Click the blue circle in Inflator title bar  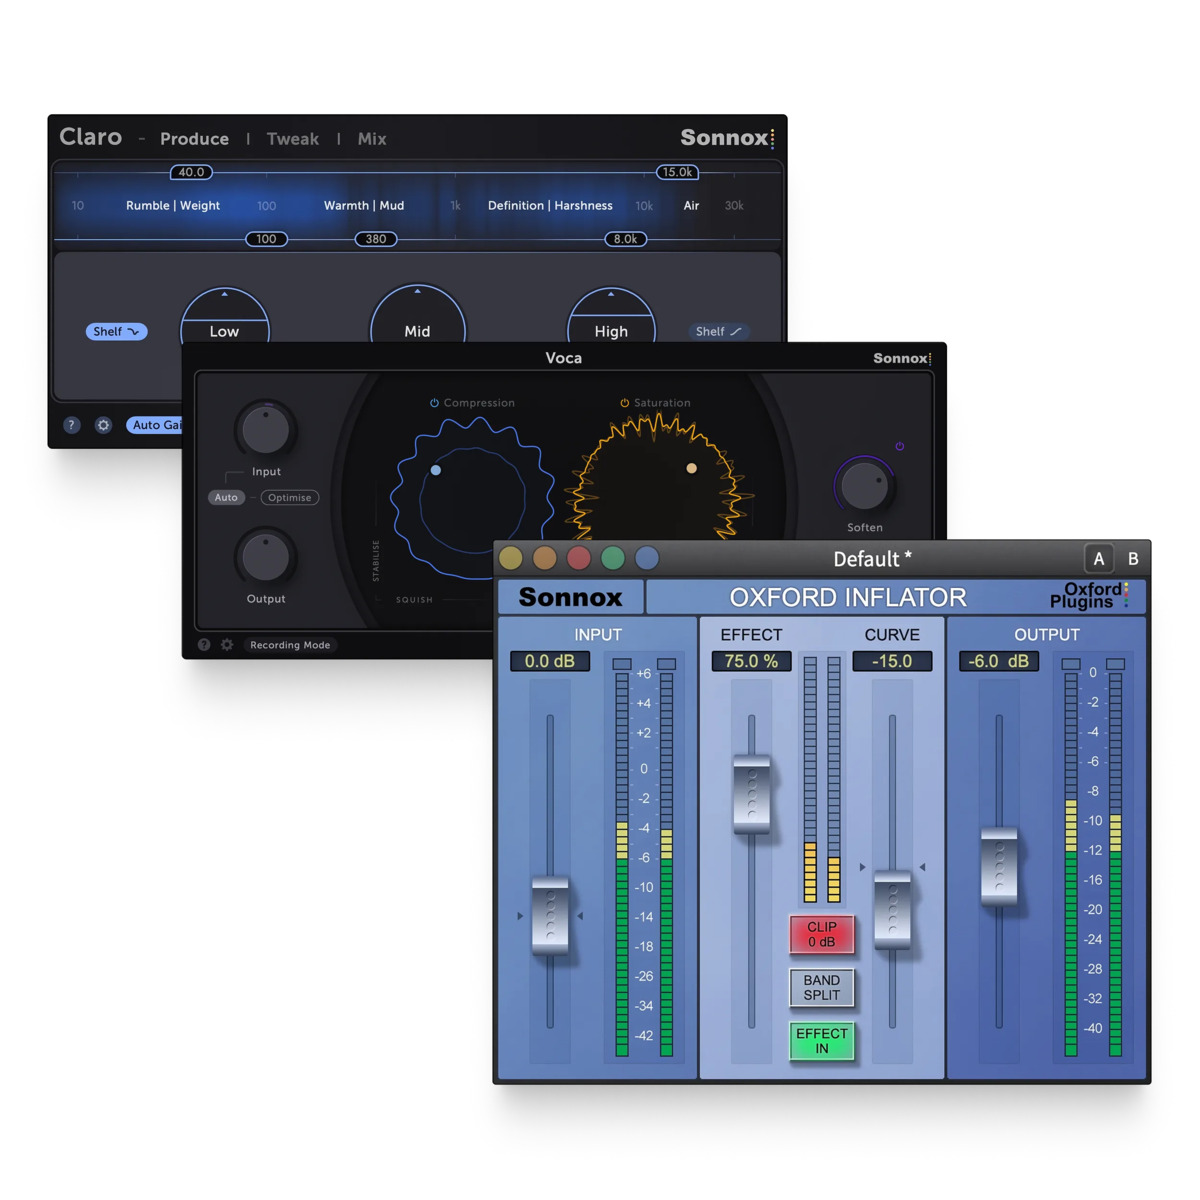[647, 558]
